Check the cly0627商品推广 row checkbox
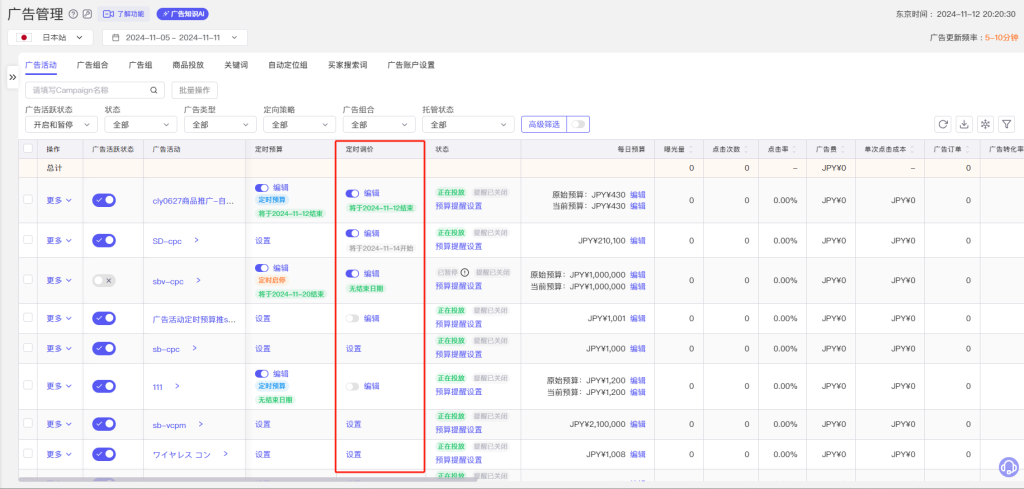 tap(27, 199)
